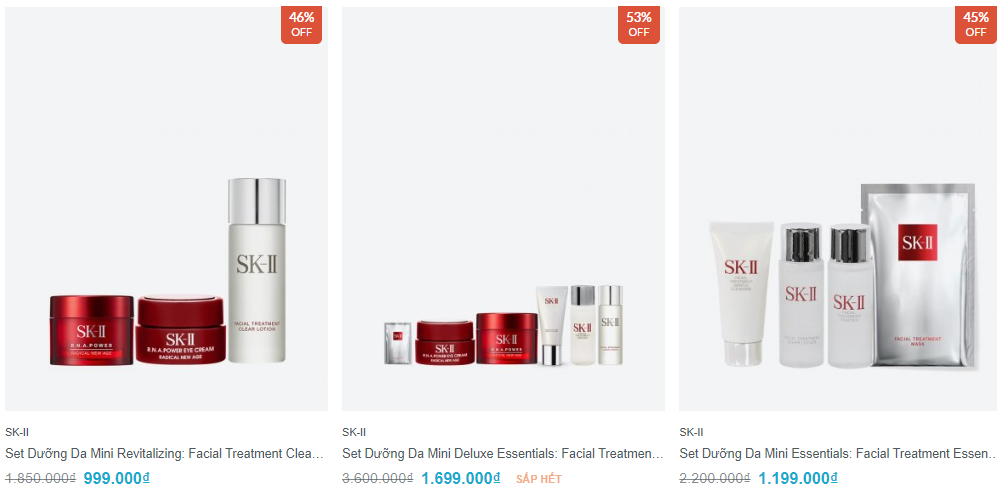Click the 53% OFF discount badge
The image size is (997, 501).
[x=638, y=25]
